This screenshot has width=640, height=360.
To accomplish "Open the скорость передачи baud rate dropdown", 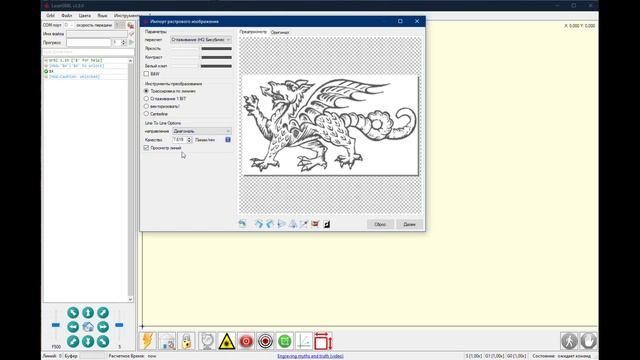I will 120,25.
